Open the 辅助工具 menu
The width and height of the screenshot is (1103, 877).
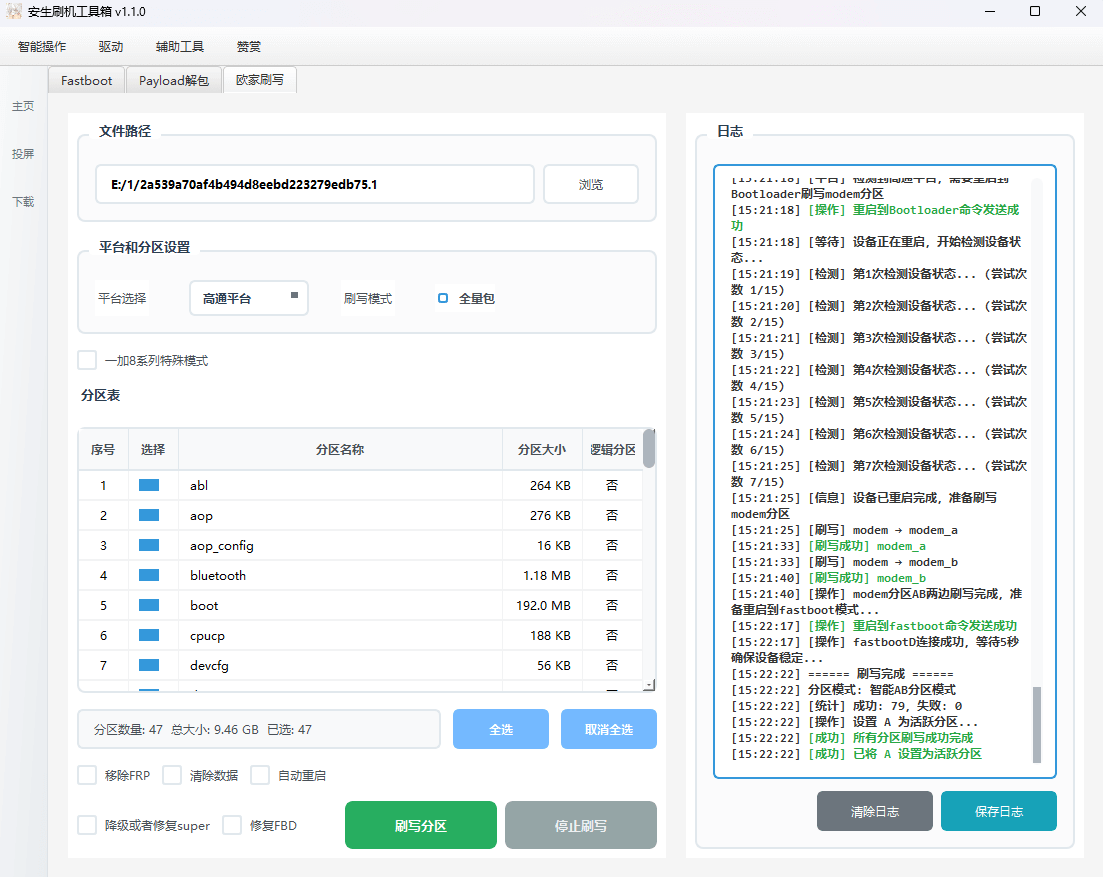coord(179,46)
